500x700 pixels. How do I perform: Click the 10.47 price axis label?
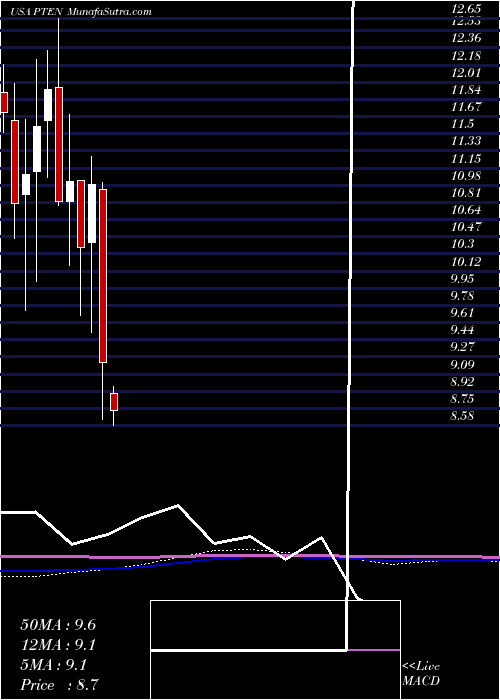pos(466,227)
